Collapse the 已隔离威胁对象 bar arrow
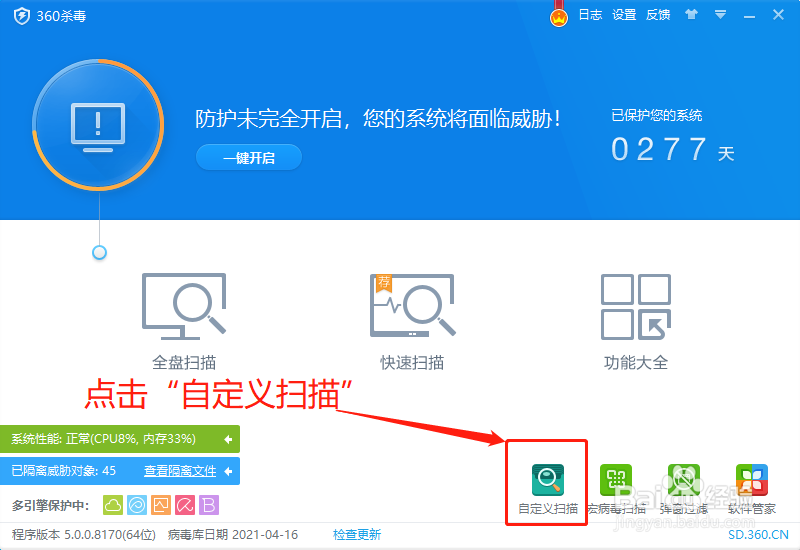 coord(228,471)
